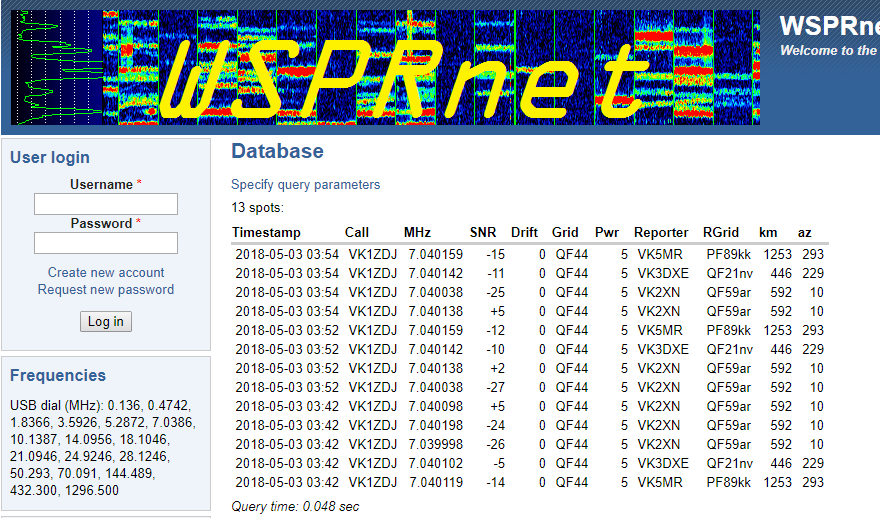Click the Call column header
This screenshot has height=518, width=880.
click(357, 232)
